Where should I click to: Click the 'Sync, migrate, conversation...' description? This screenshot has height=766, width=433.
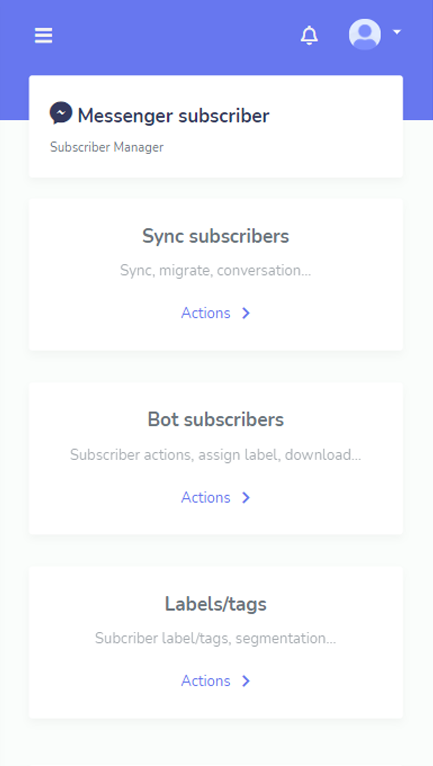pos(216,270)
